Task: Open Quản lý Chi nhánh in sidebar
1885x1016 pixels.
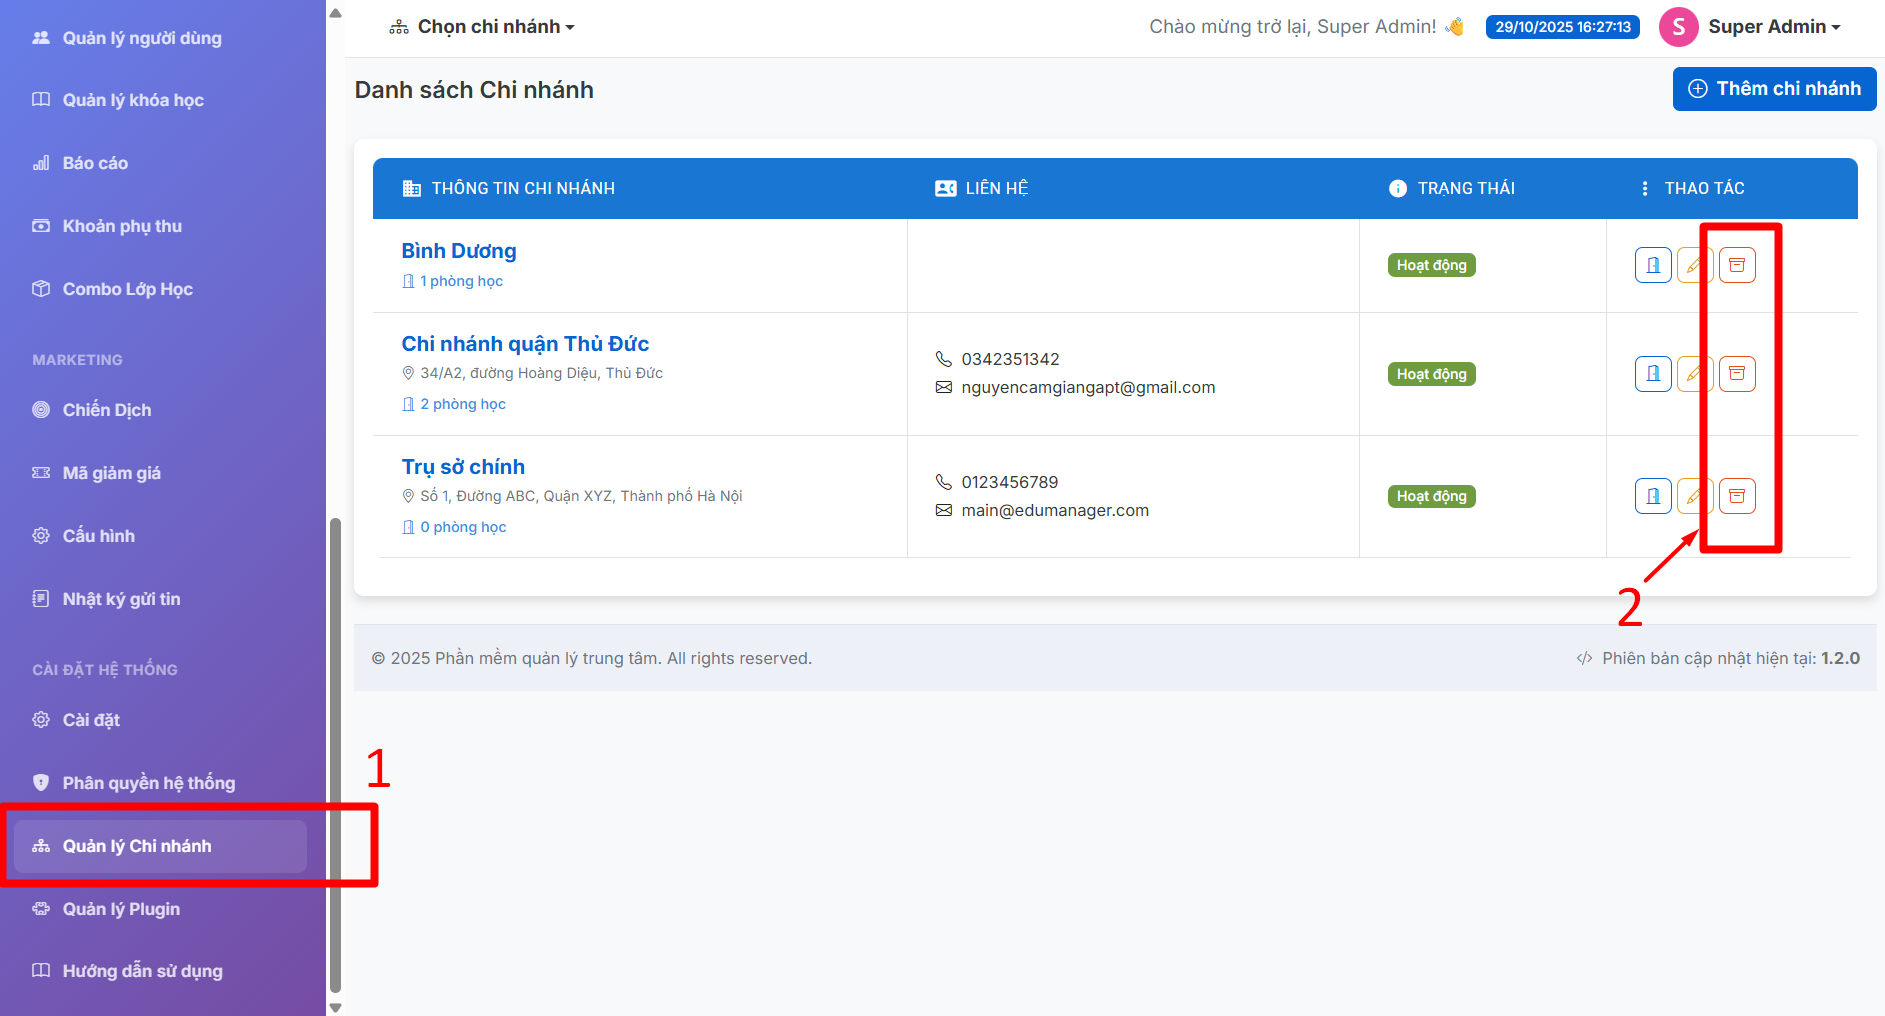Action: pyautogui.click(x=137, y=846)
